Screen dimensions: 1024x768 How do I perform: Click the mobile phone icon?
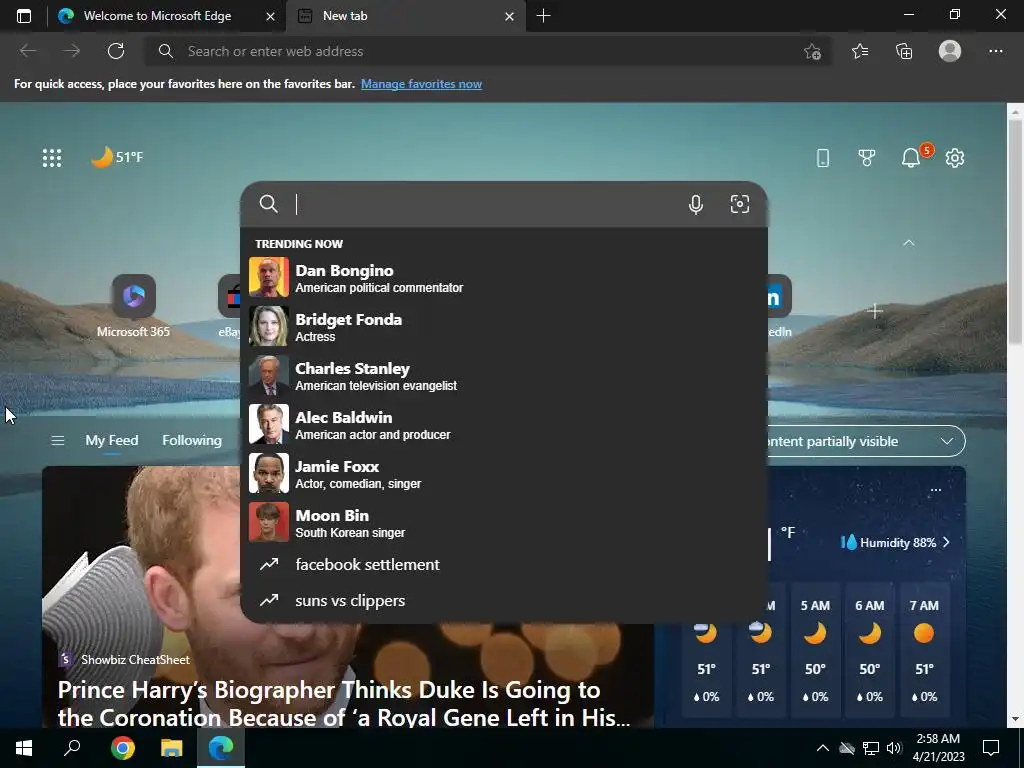pos(823,157)
